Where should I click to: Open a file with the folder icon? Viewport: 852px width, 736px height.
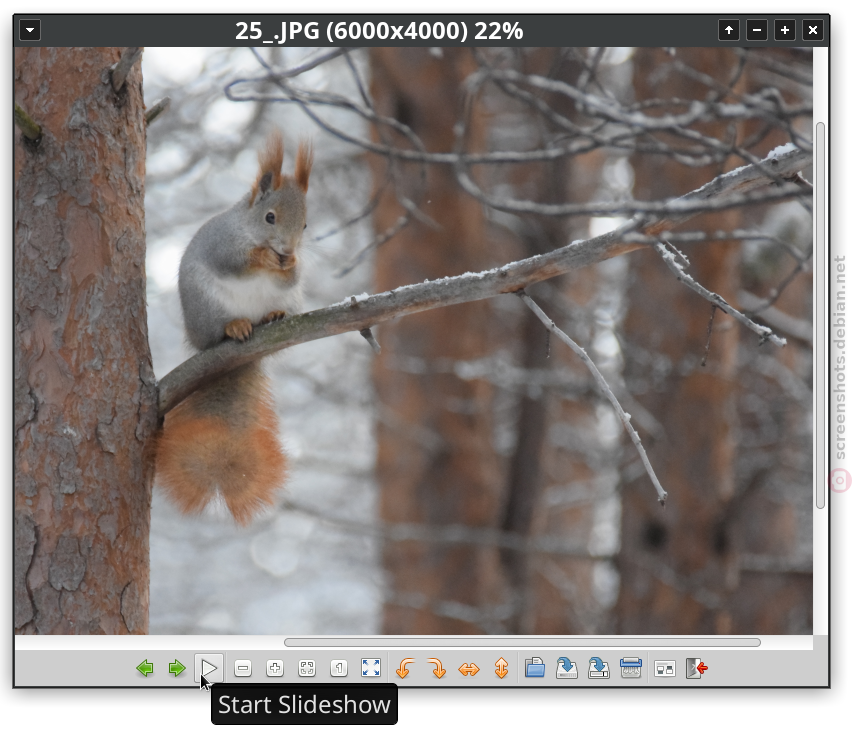click(535, 668)
